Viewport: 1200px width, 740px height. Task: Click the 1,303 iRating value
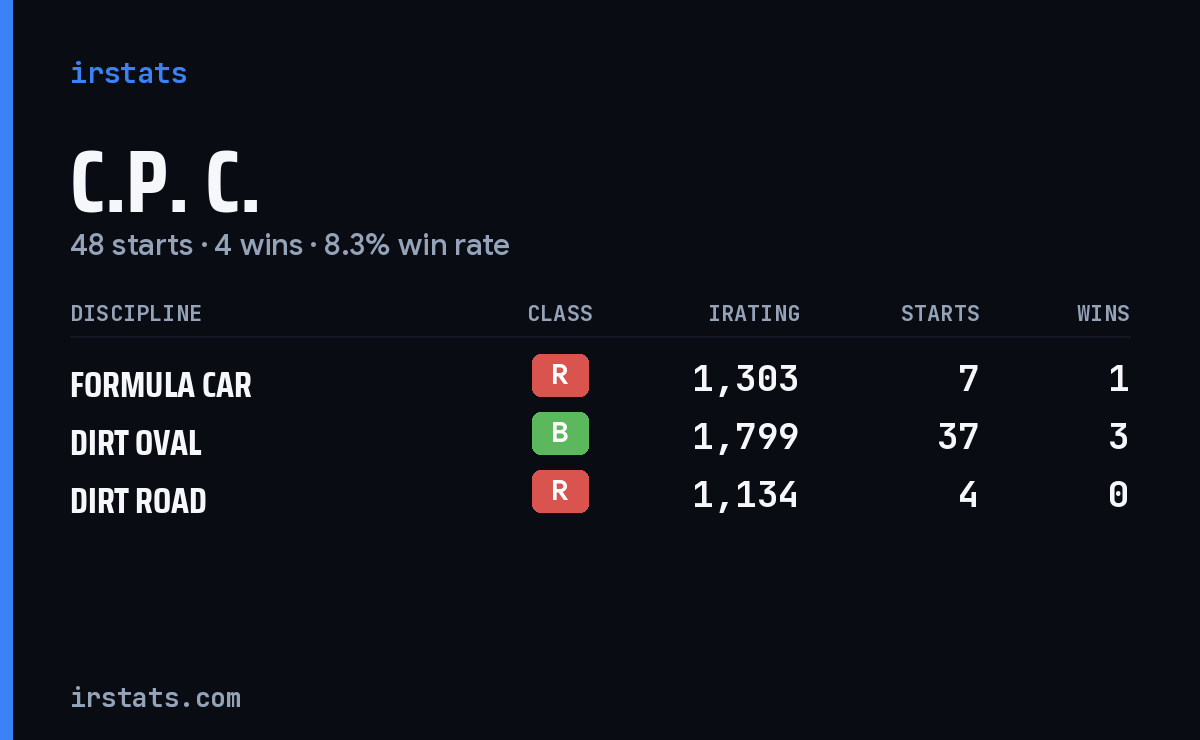(x=746, y=379)
